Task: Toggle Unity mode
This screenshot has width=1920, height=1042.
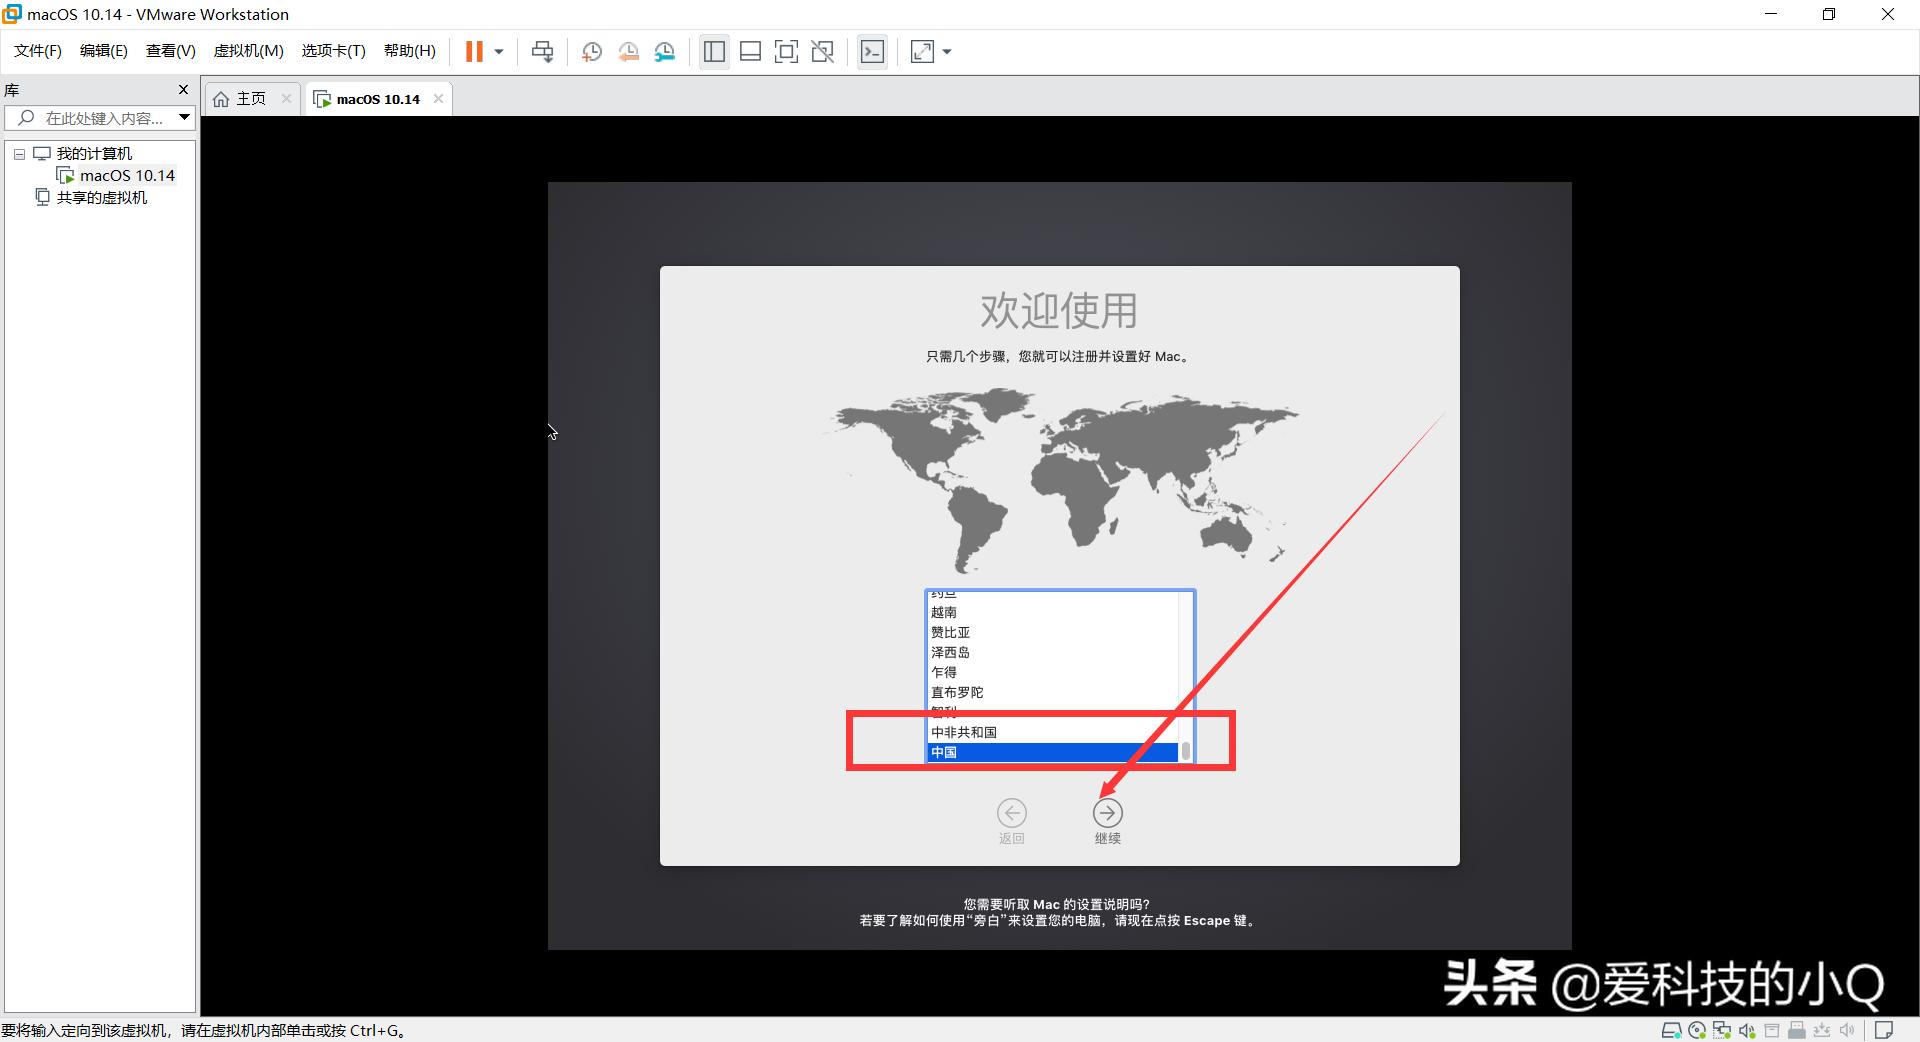Action: [823, 51]
